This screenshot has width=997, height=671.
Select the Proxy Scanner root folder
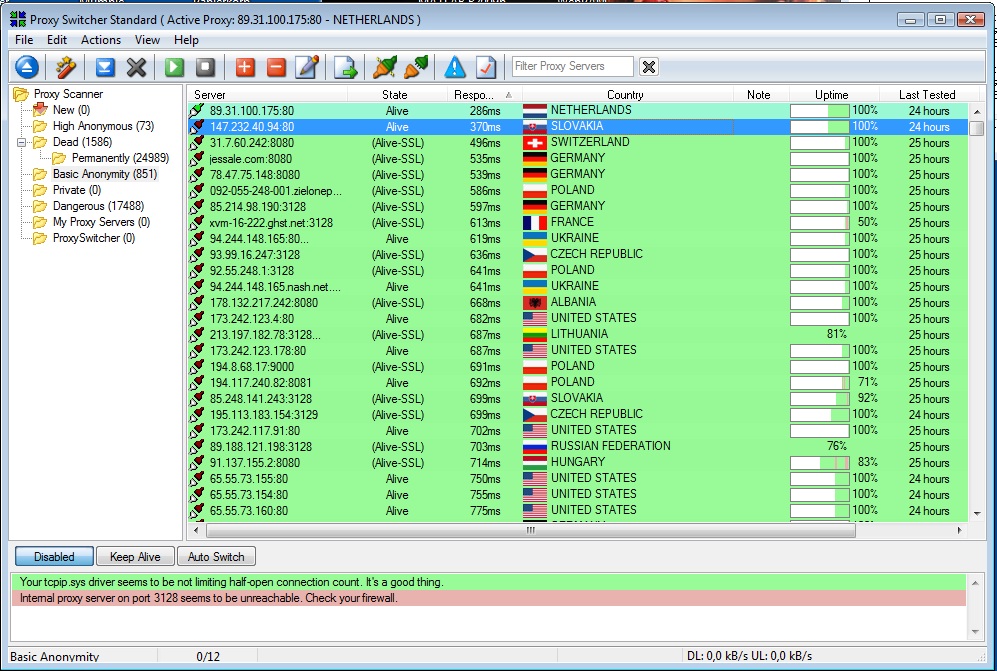[x=68, y=93]
